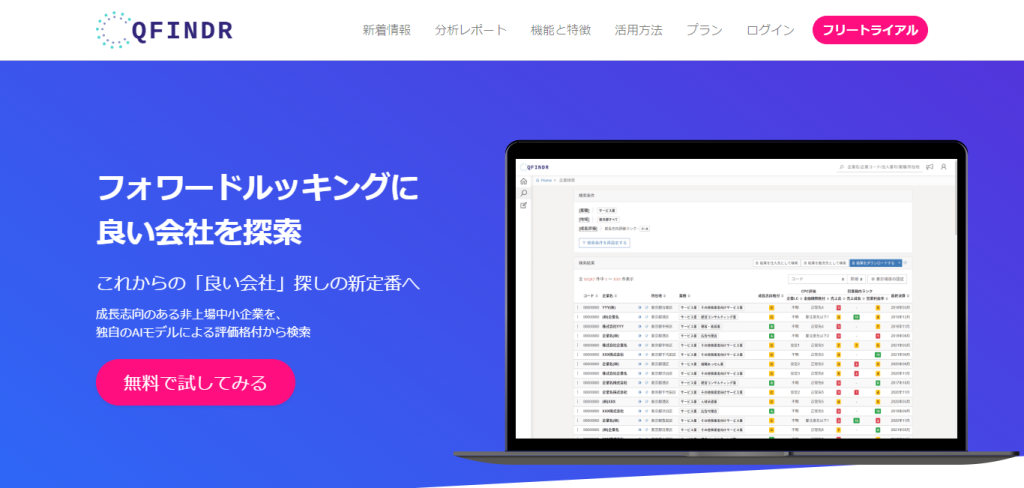This screenshot has height=488, width=1024.
Task: Open the 分析レポート menu item
Action: click(471, 30)
